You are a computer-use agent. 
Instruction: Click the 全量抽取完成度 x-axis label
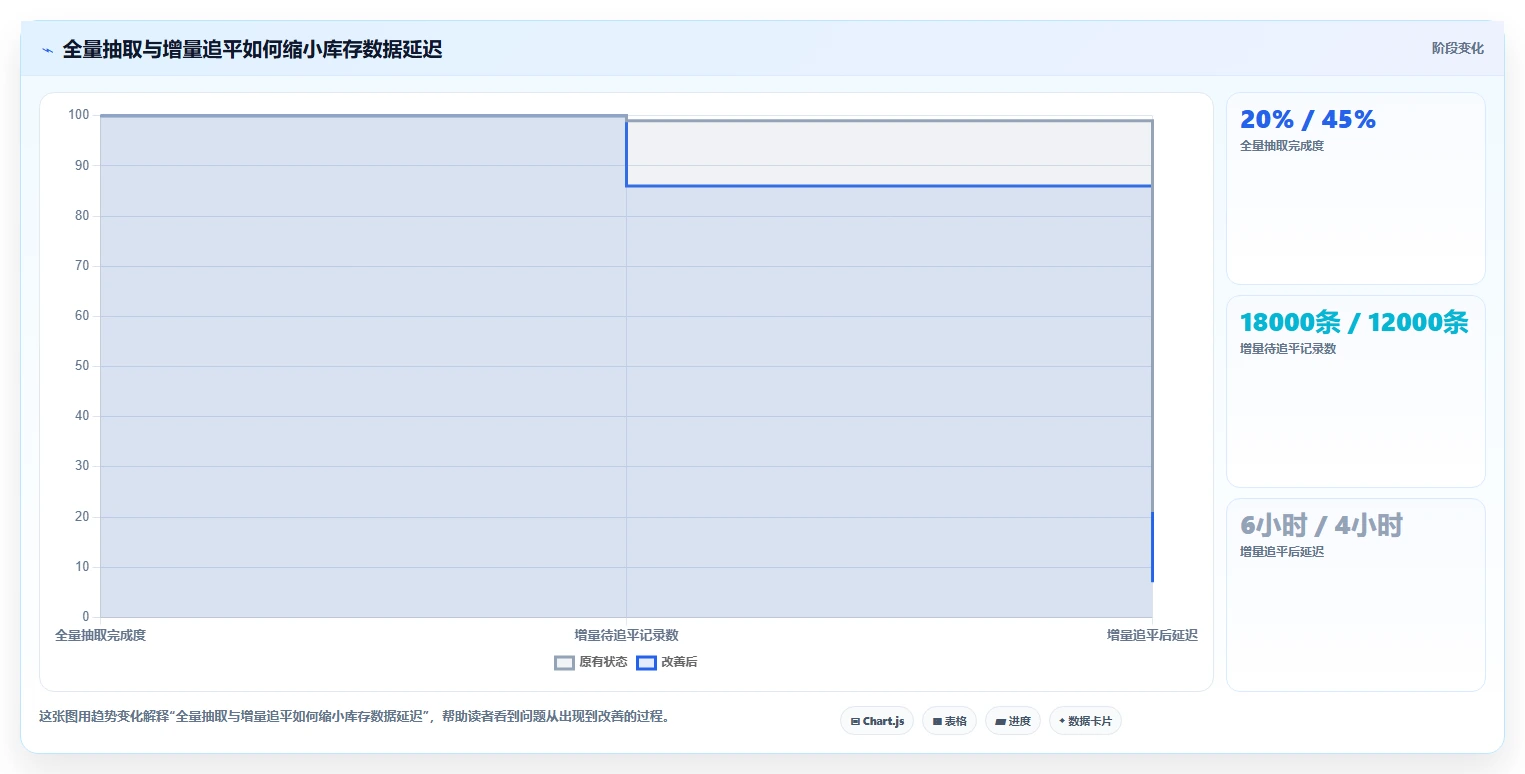[x=100, y=635]
